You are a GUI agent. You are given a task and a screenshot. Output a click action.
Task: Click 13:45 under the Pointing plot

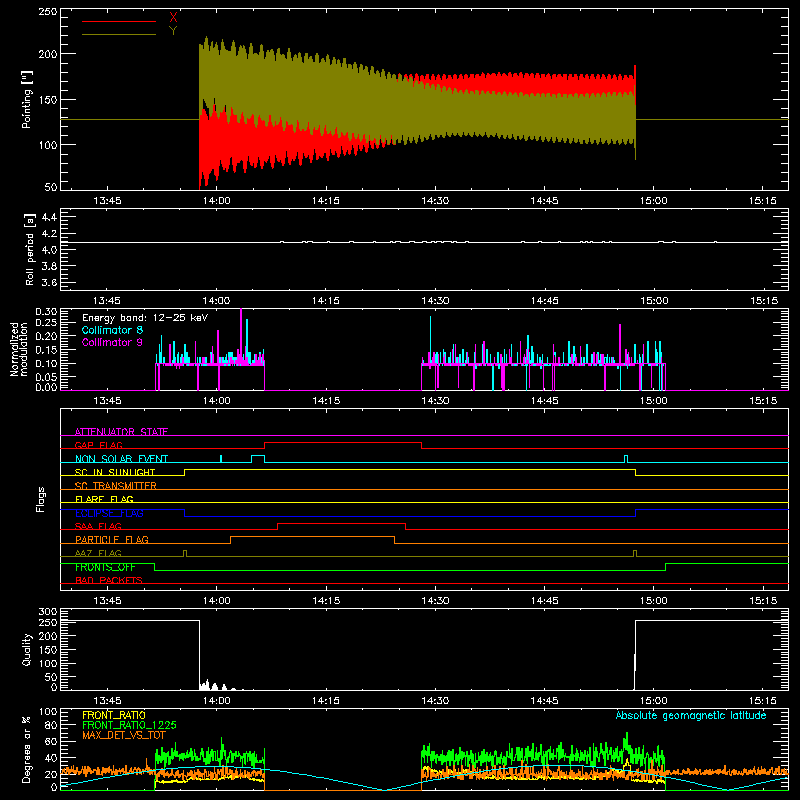tap(107, 201)
